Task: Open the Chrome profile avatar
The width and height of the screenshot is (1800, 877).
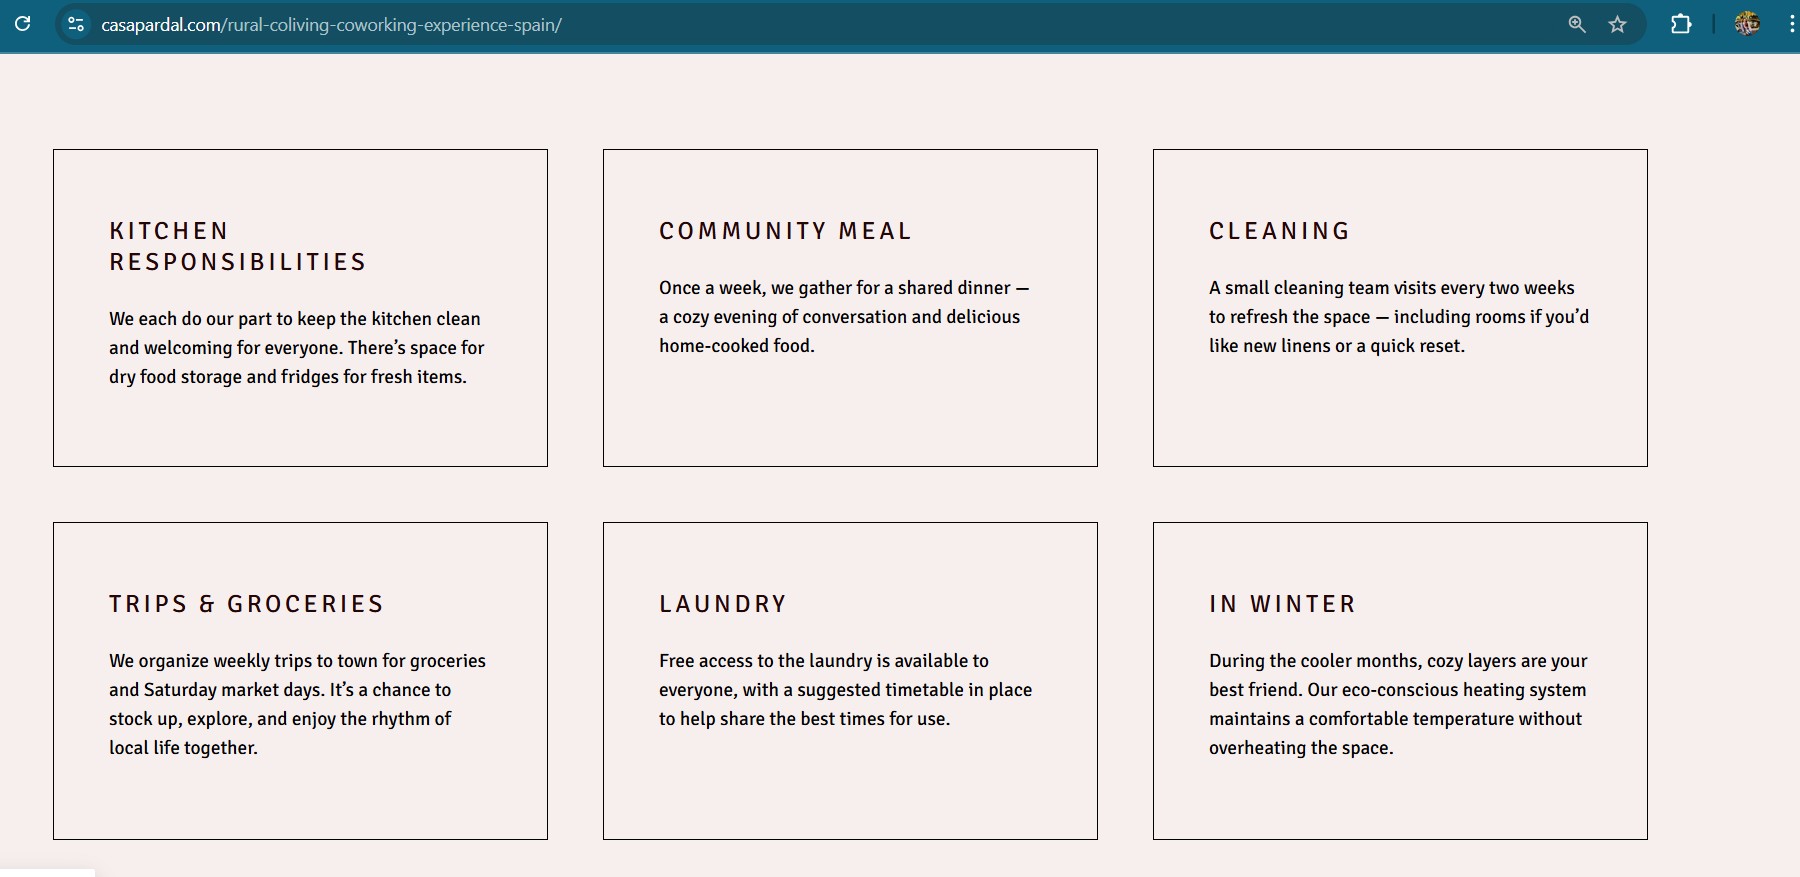Action: [1747, 24]
